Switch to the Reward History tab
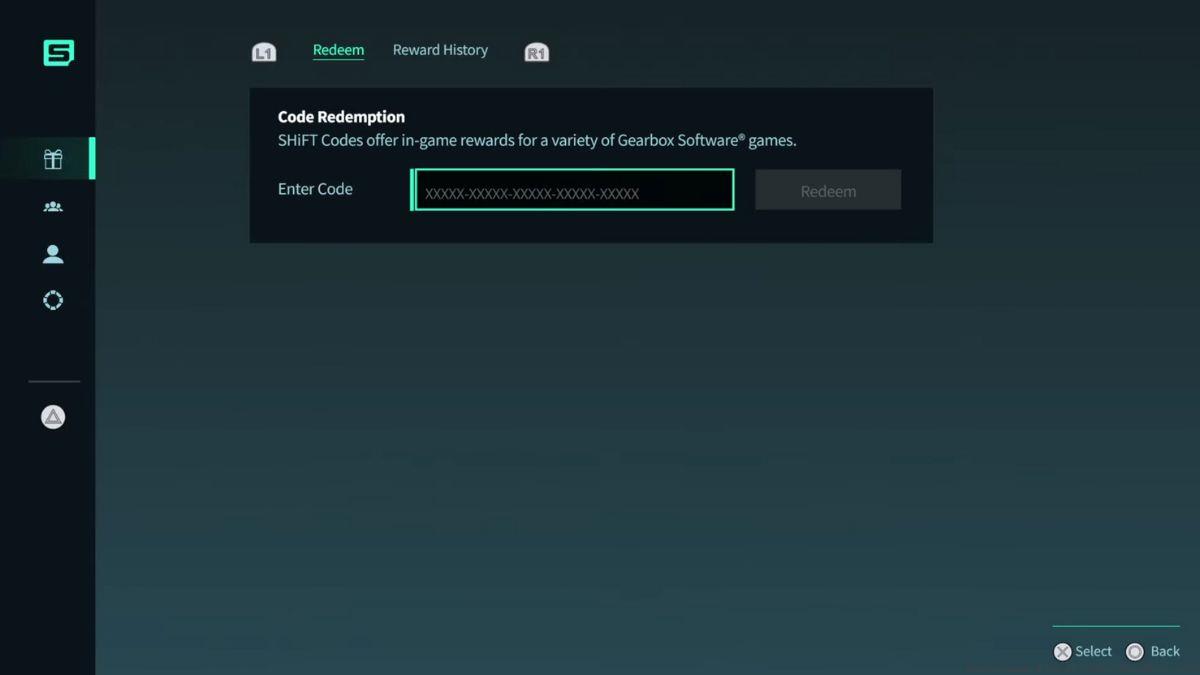Viewport: 1200px width, 675px height. (x=440, y=49)
